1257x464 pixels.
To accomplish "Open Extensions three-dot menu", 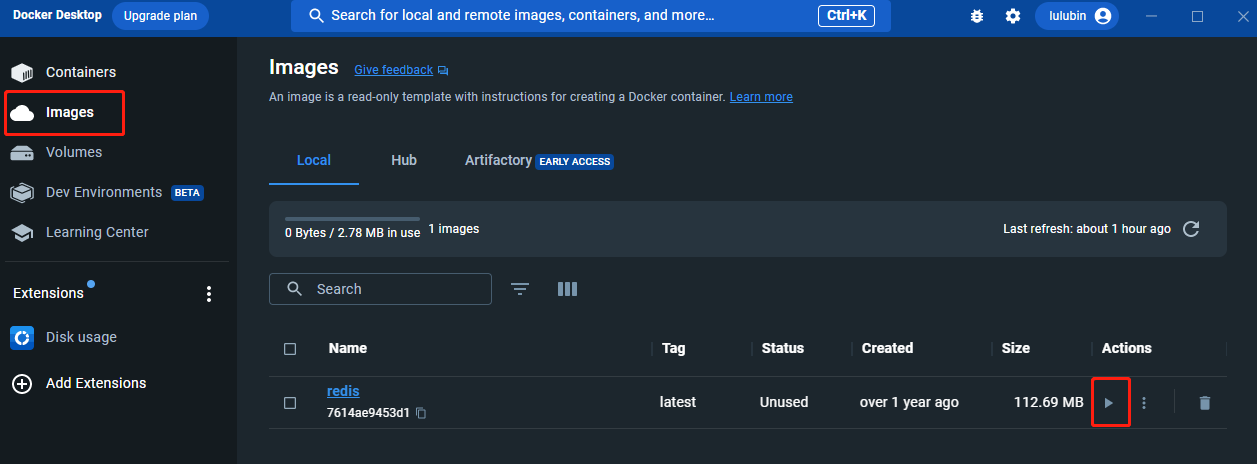I will click(x=209, y=293).
